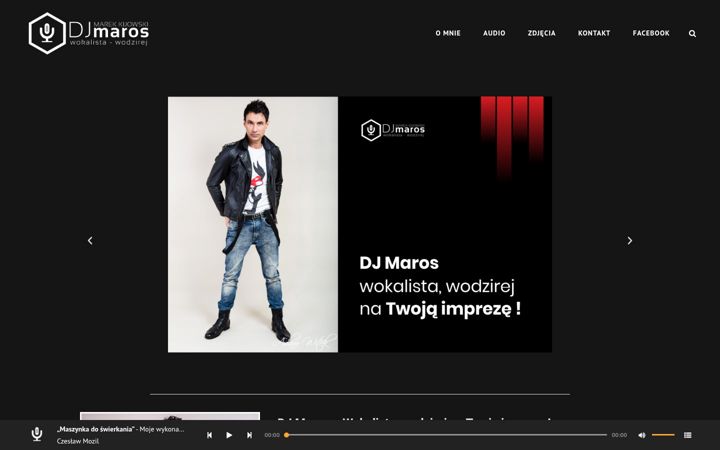
Task: Click the track title "Maszynka do świerkania"
Action: coord(96,429)
